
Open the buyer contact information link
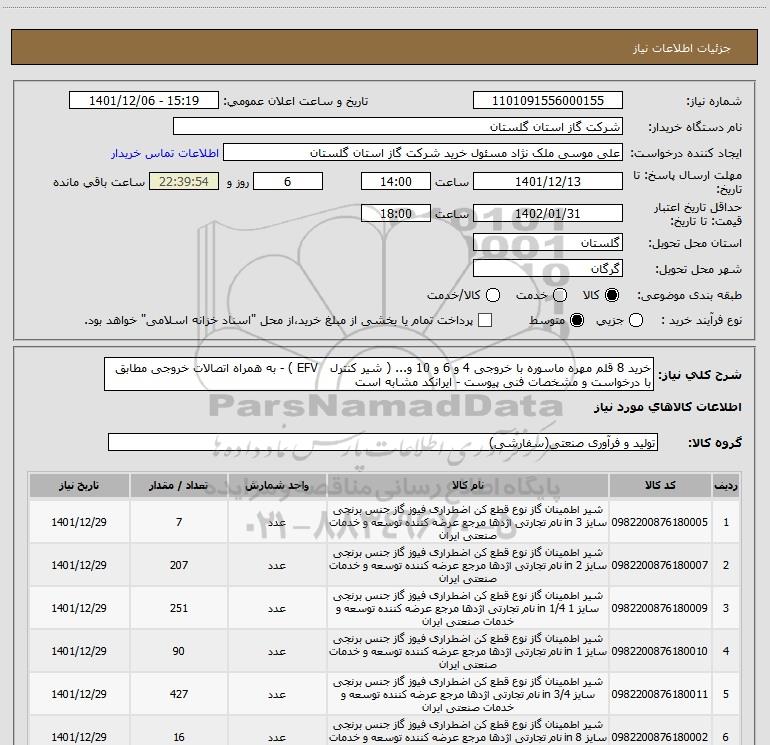point(165,153)
